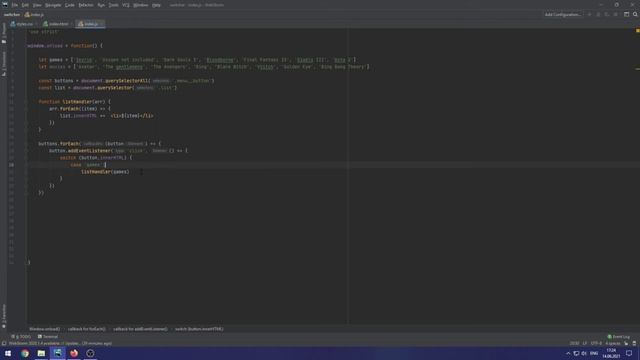Open the Navigate menu
This screenshot has width=640, height=360.
tap(53, 5)
